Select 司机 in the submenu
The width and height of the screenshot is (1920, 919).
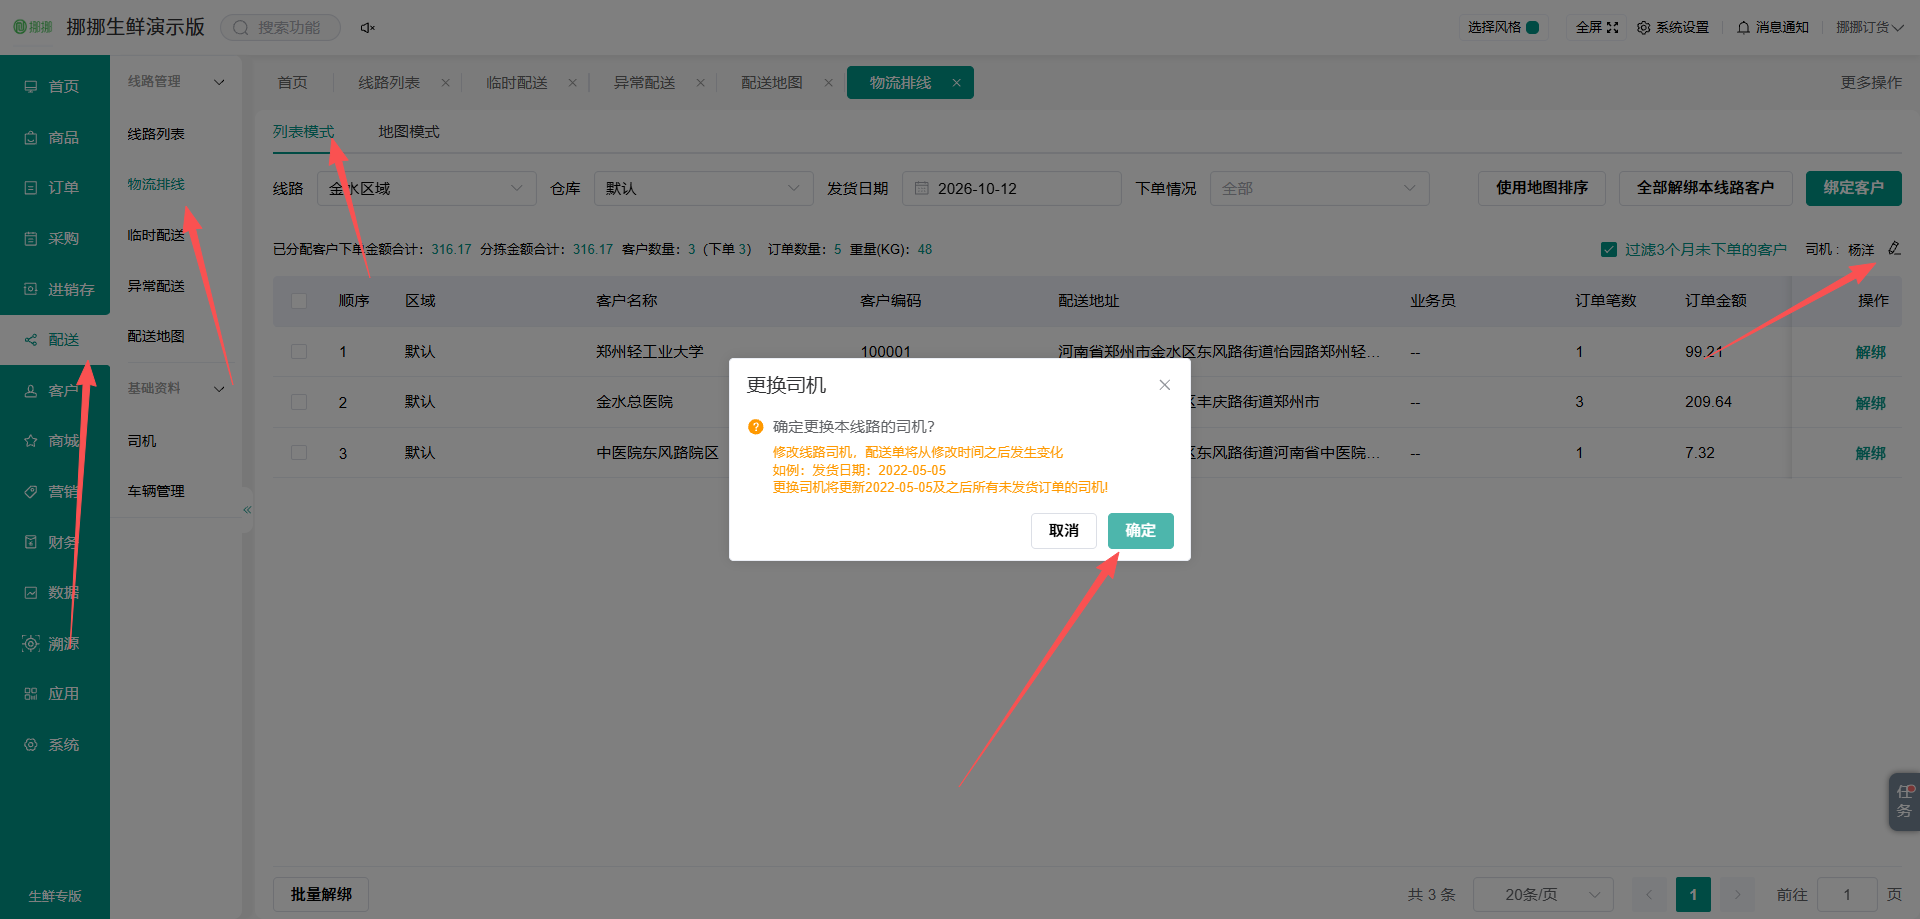(142, 441)
